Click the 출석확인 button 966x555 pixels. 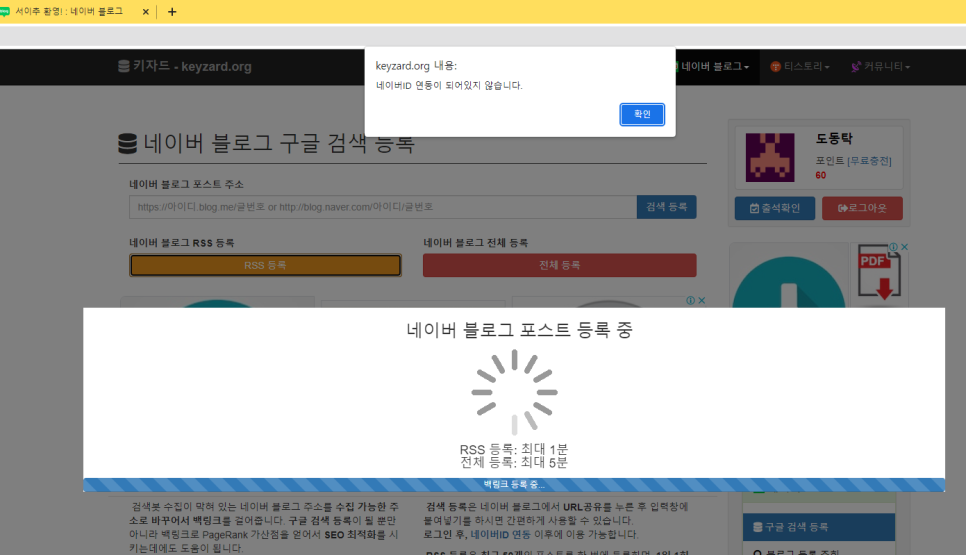point(775,208)
